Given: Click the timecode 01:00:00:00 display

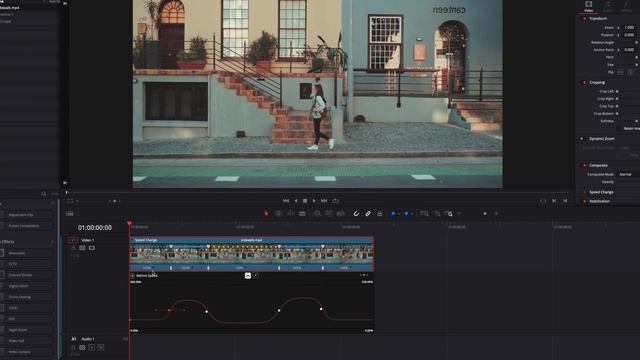Looking at the screenshot, I should [x=95, y=228].
